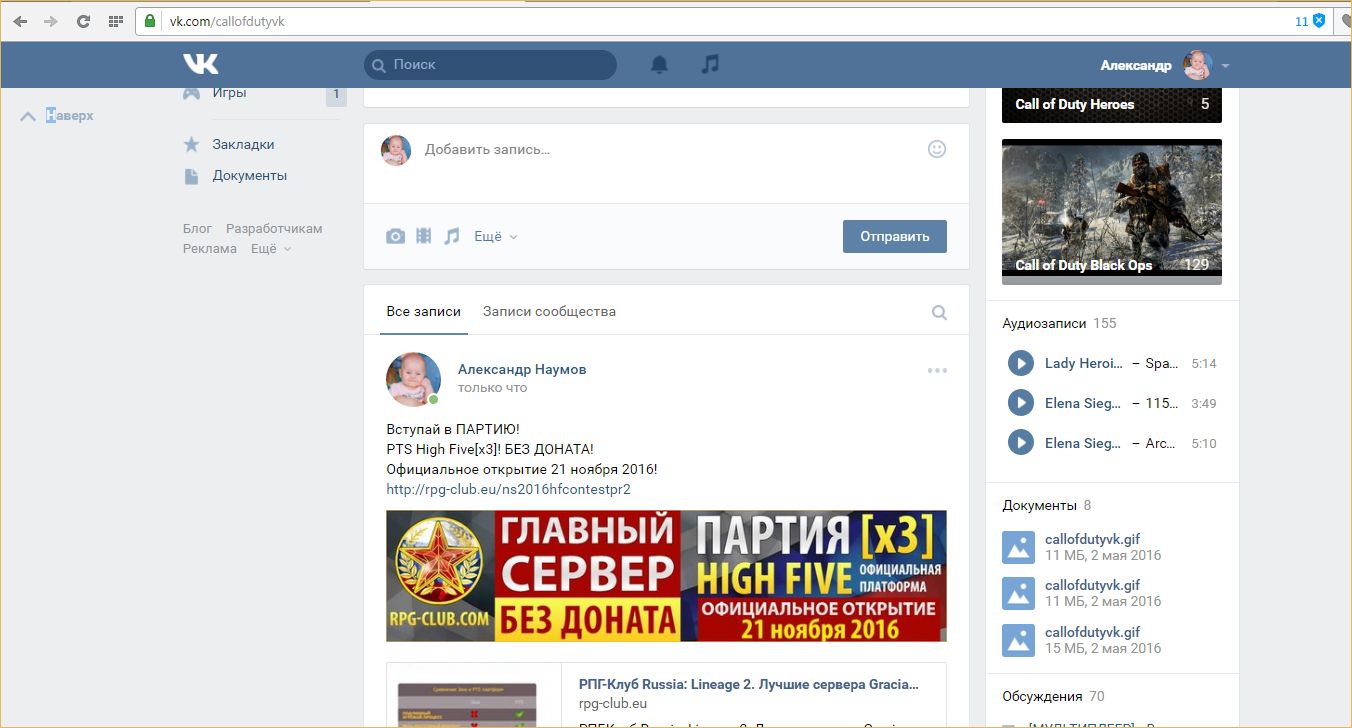Play the 115... Elena Sieg audio track
This screenshot has height=728, width=1352.
pyautogui.click(x=1020, y=403)
